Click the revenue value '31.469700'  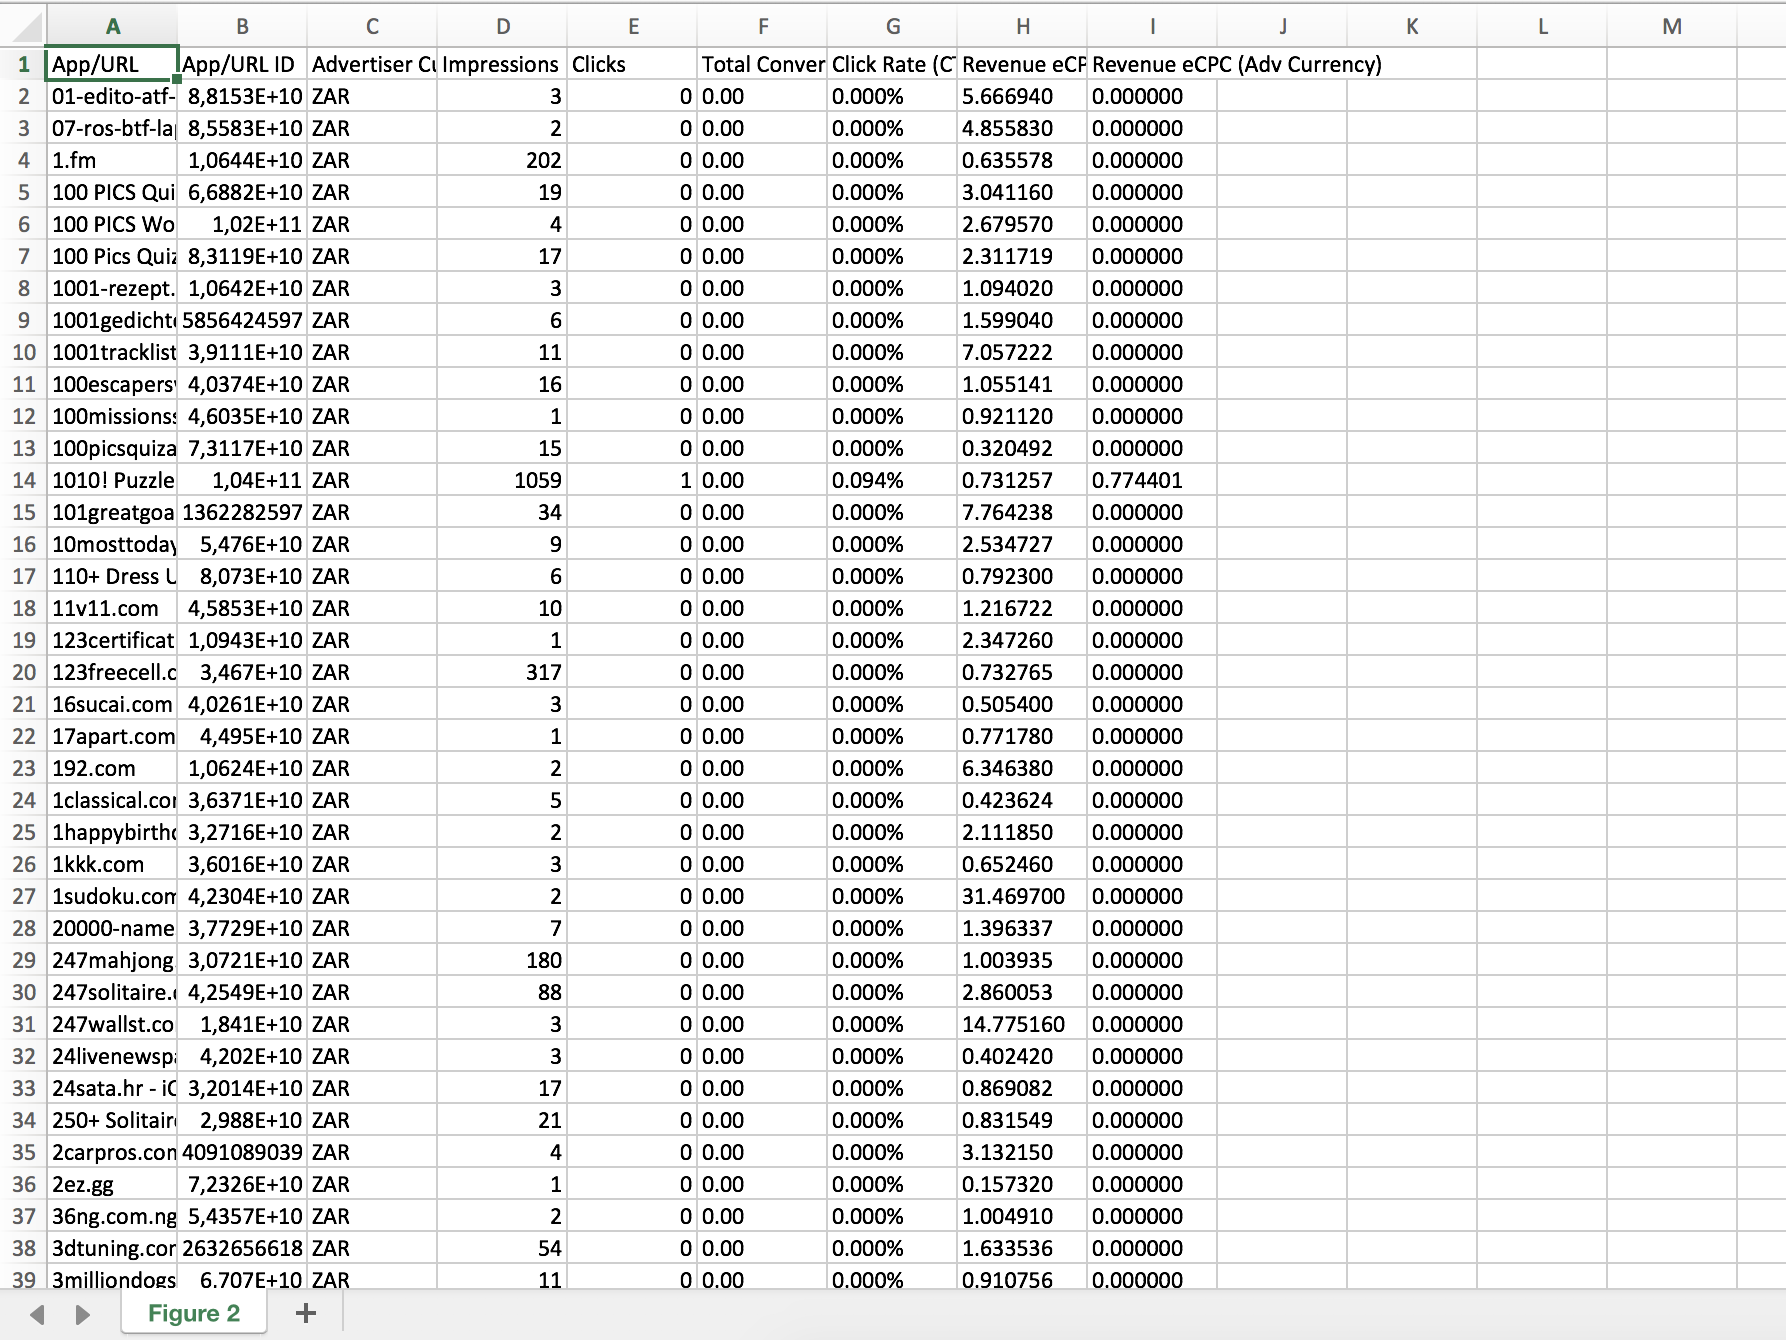(1023, 896)
